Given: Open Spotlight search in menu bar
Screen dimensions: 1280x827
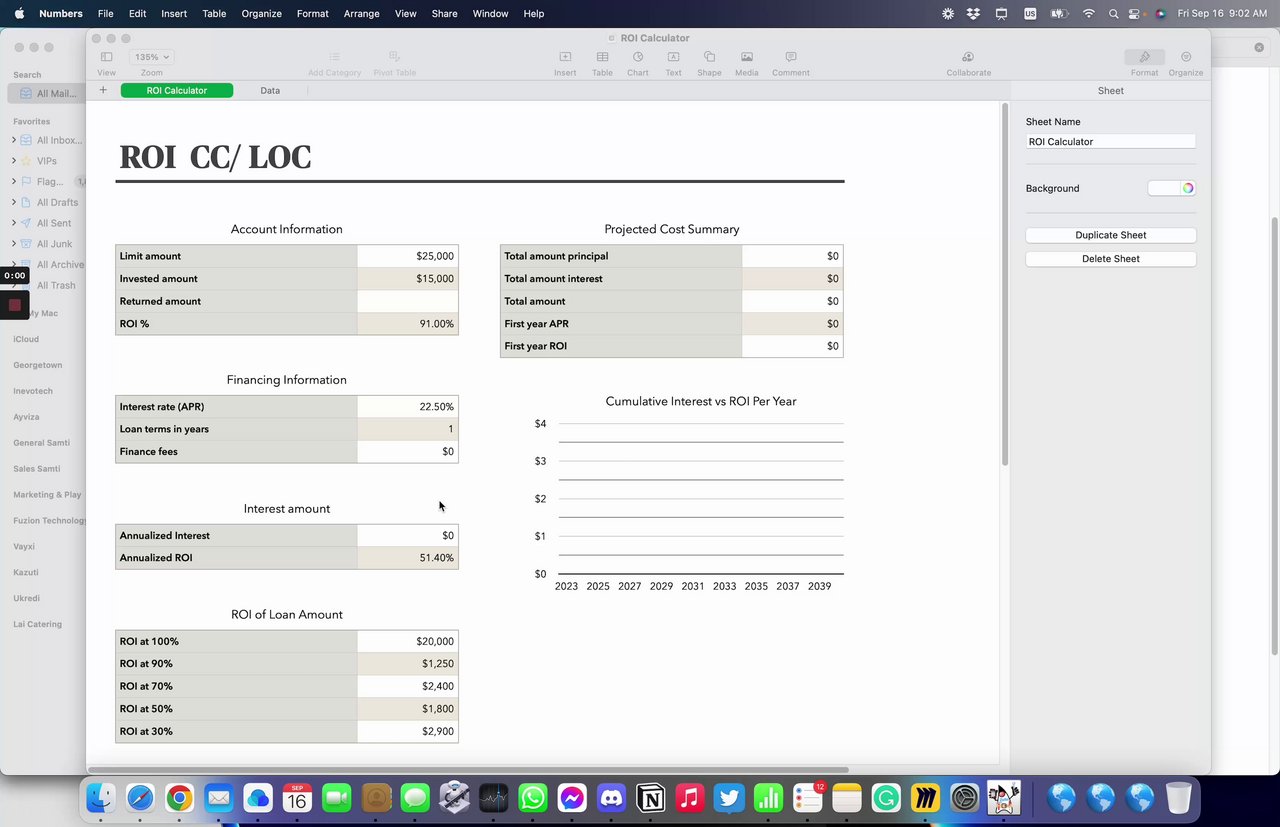Looking at the screenshot, I should [x=1113, y=14].
